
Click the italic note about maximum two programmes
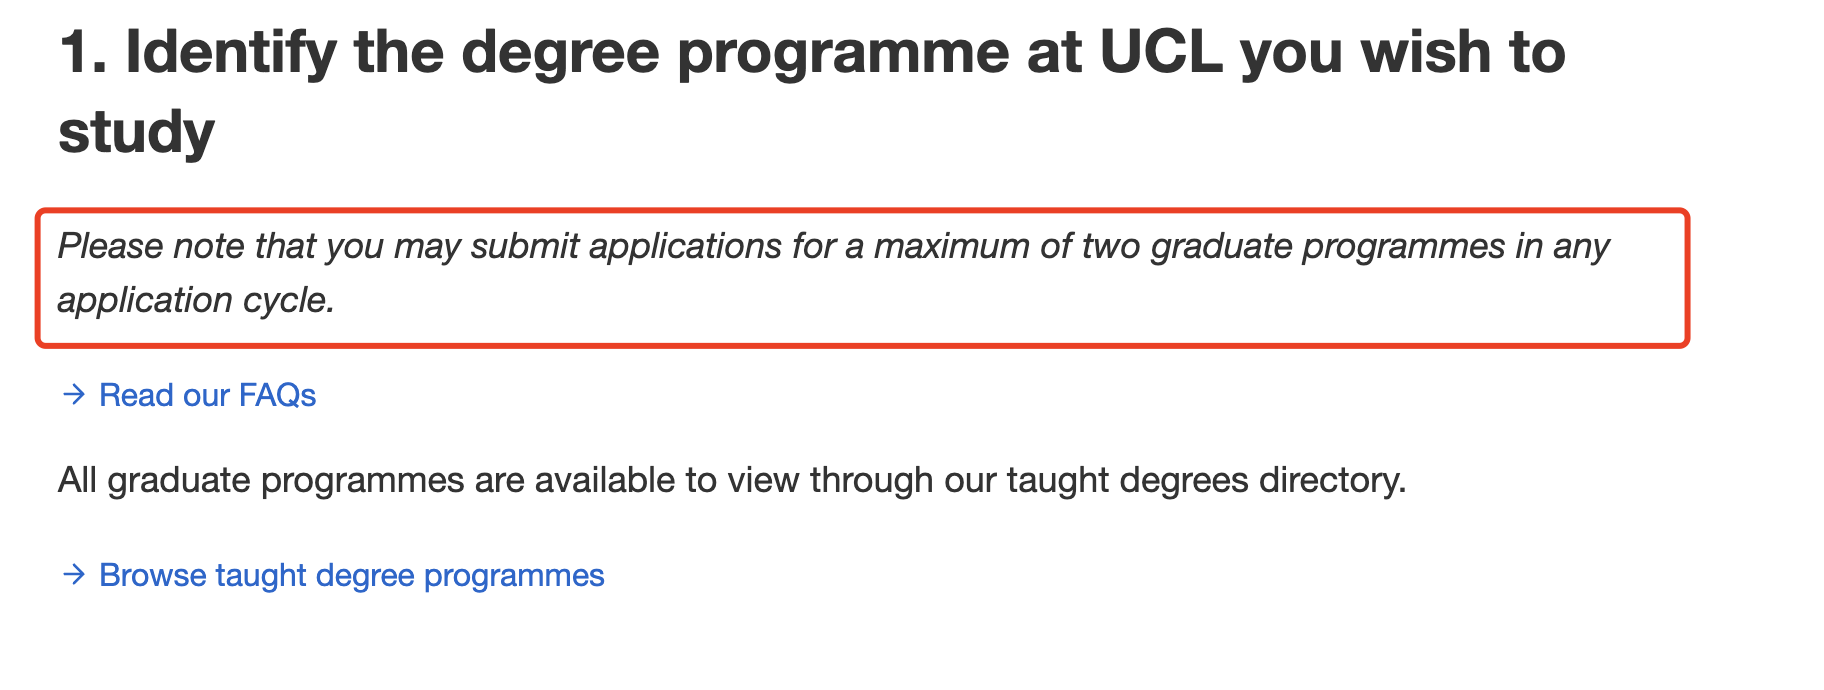coord(833,273)
